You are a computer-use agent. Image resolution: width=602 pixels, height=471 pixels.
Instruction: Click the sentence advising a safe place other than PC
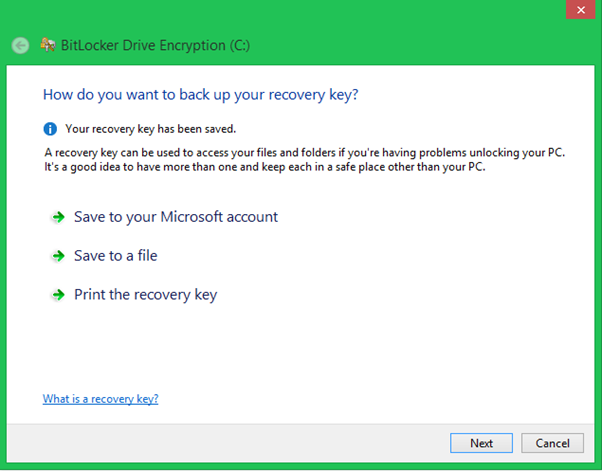265,167
